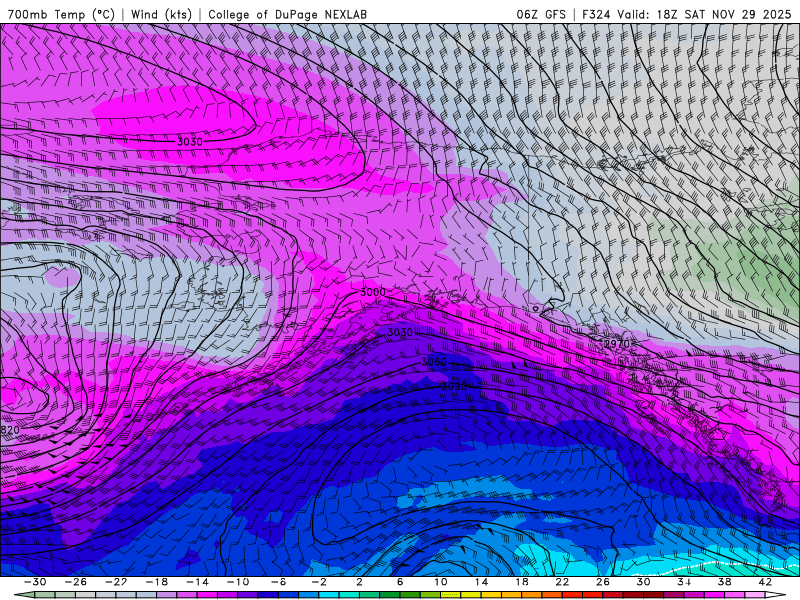
Task: Select the 'College of DuPage NEXLAB' label
Action: 287,14
